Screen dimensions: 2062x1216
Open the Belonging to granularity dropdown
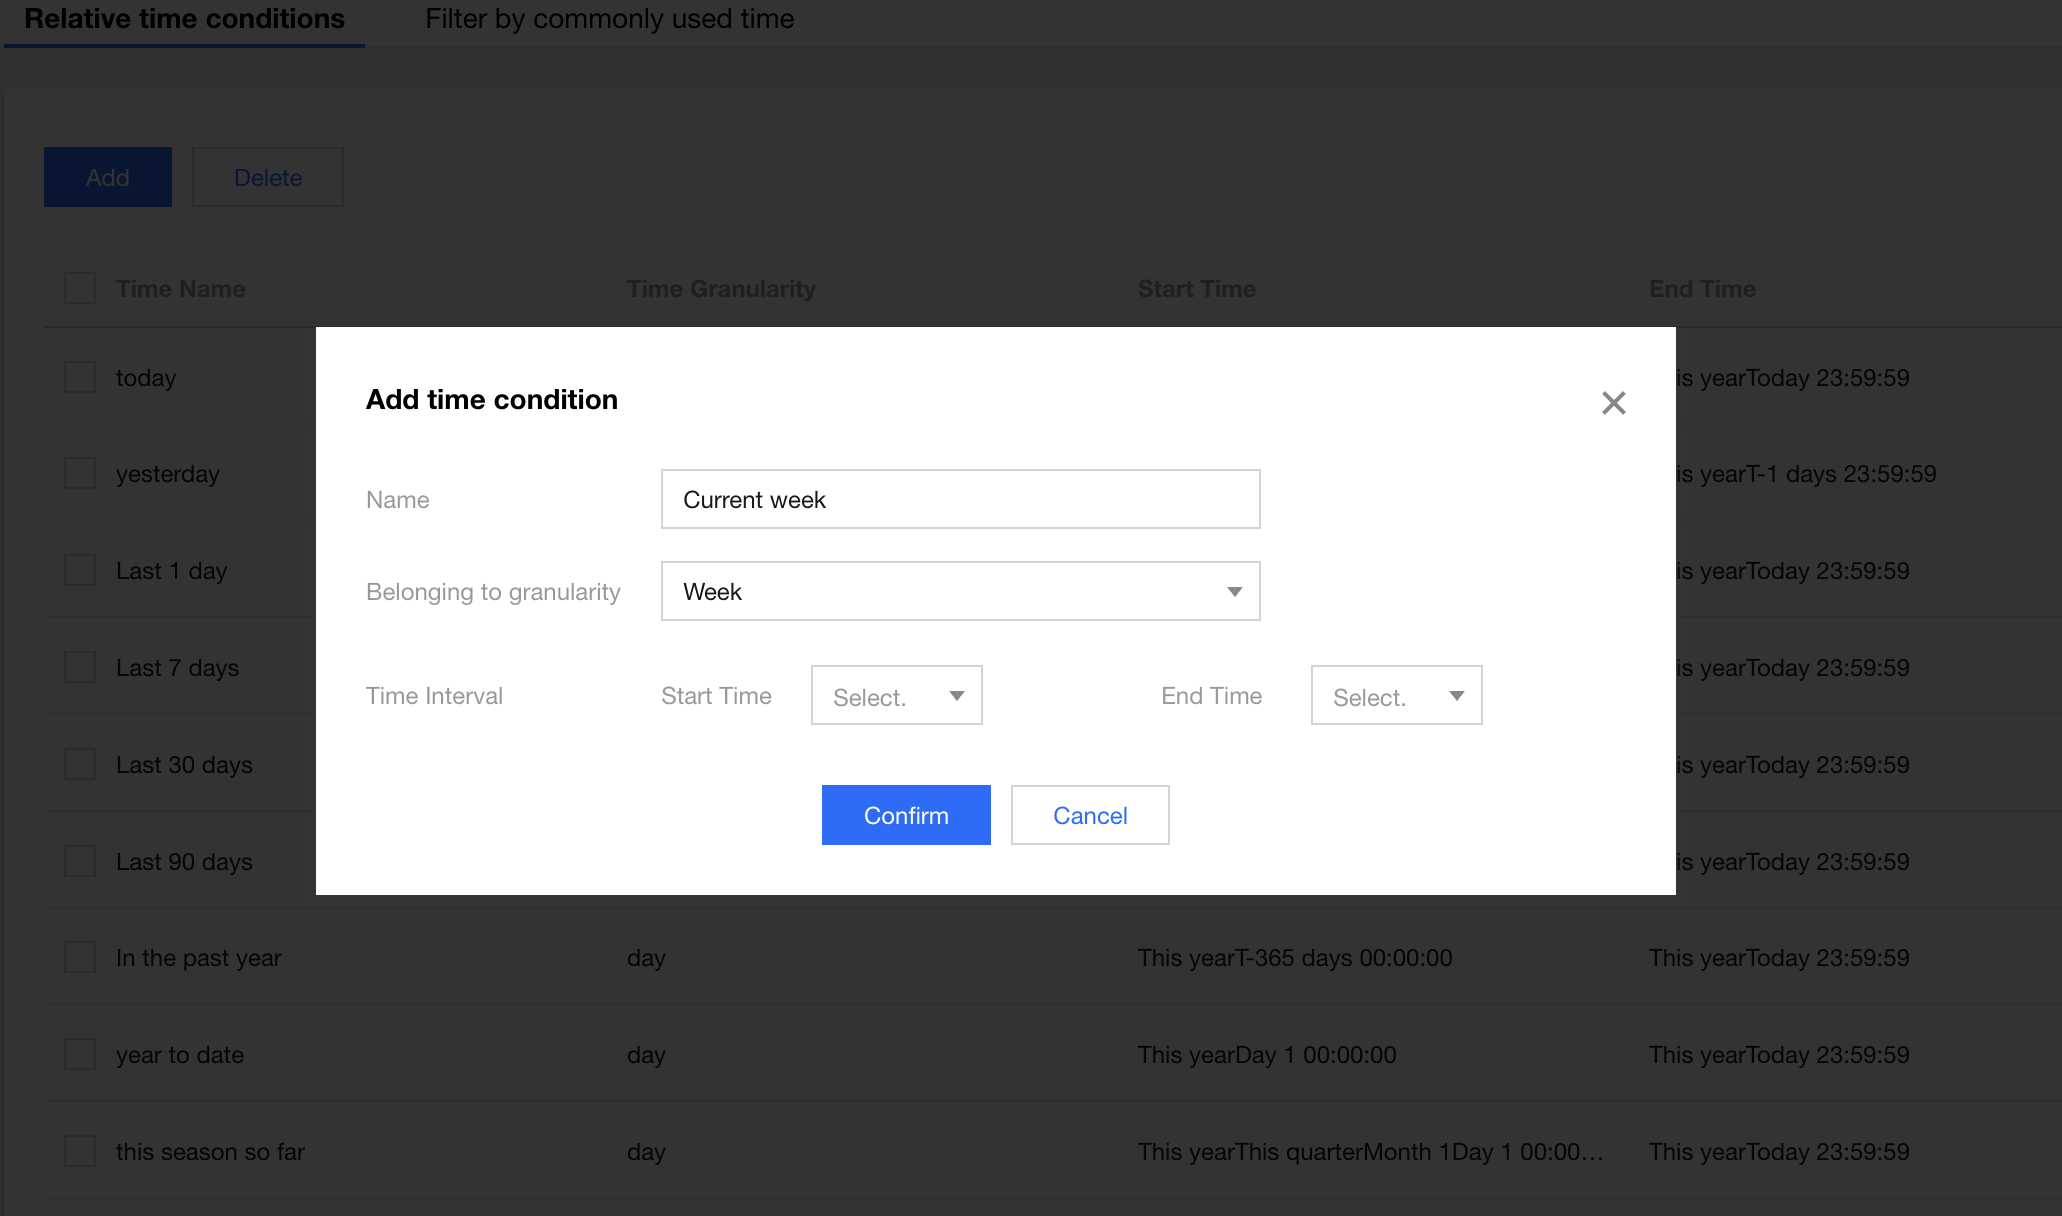click(x=960, y=591)
